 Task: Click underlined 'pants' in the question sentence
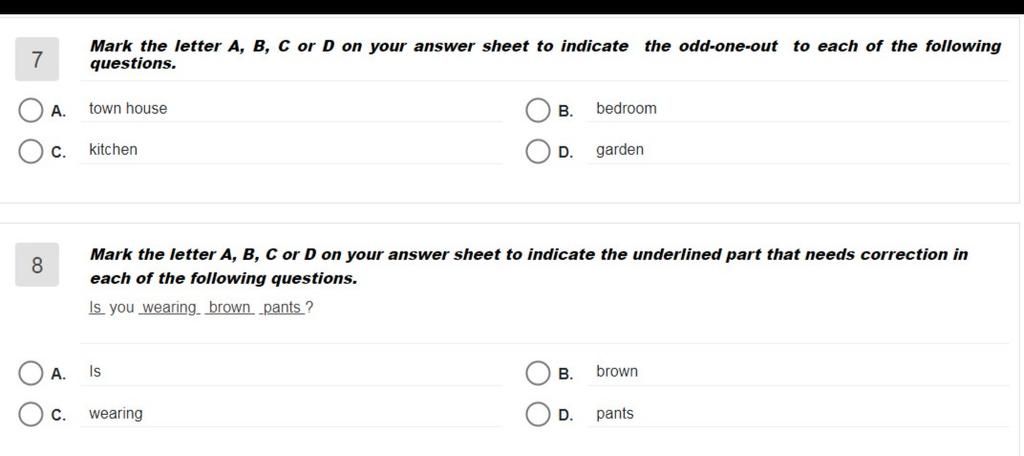click(x=282, y=308)
